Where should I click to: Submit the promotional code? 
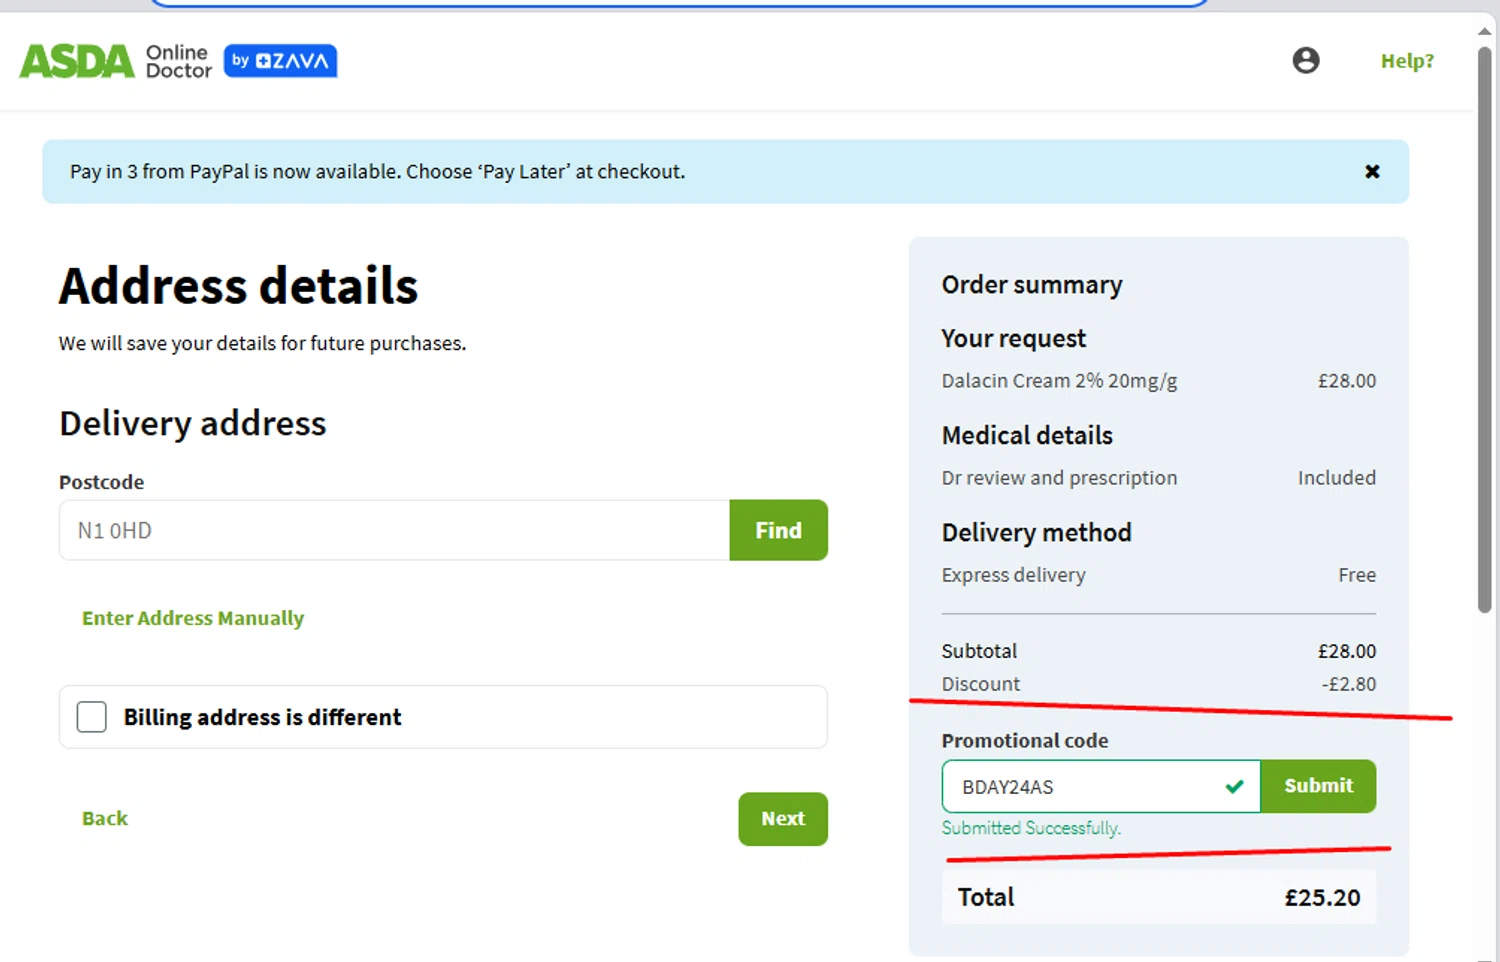(1318, 786)
